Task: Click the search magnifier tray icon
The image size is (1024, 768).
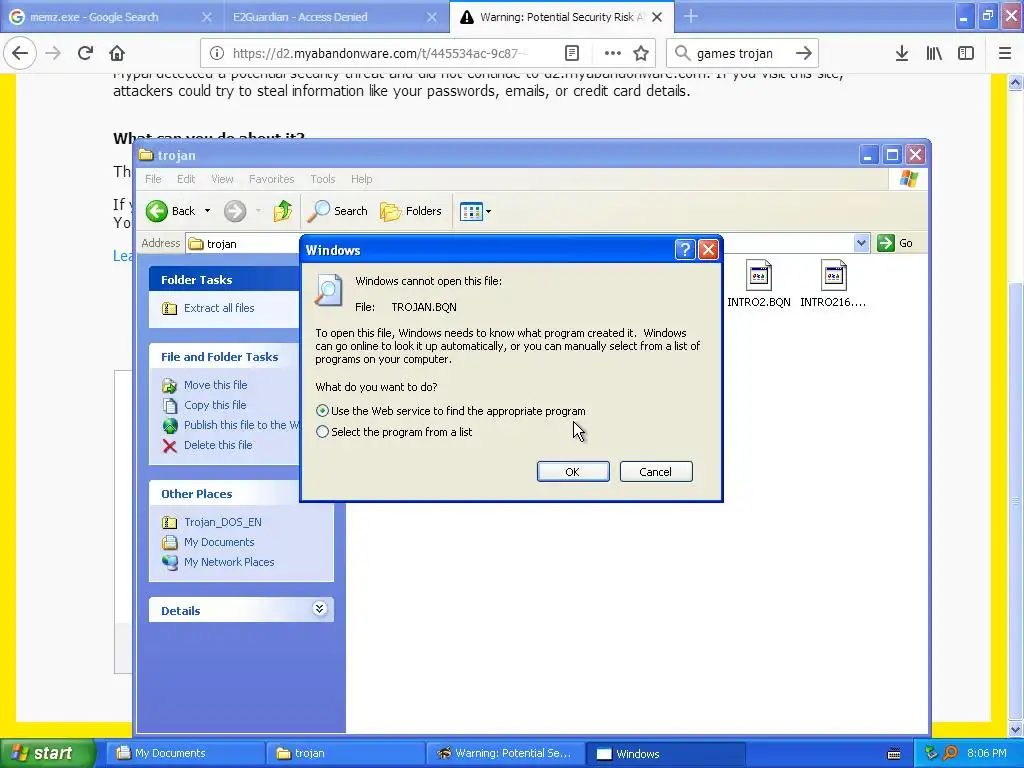Action: pos(950,753)
